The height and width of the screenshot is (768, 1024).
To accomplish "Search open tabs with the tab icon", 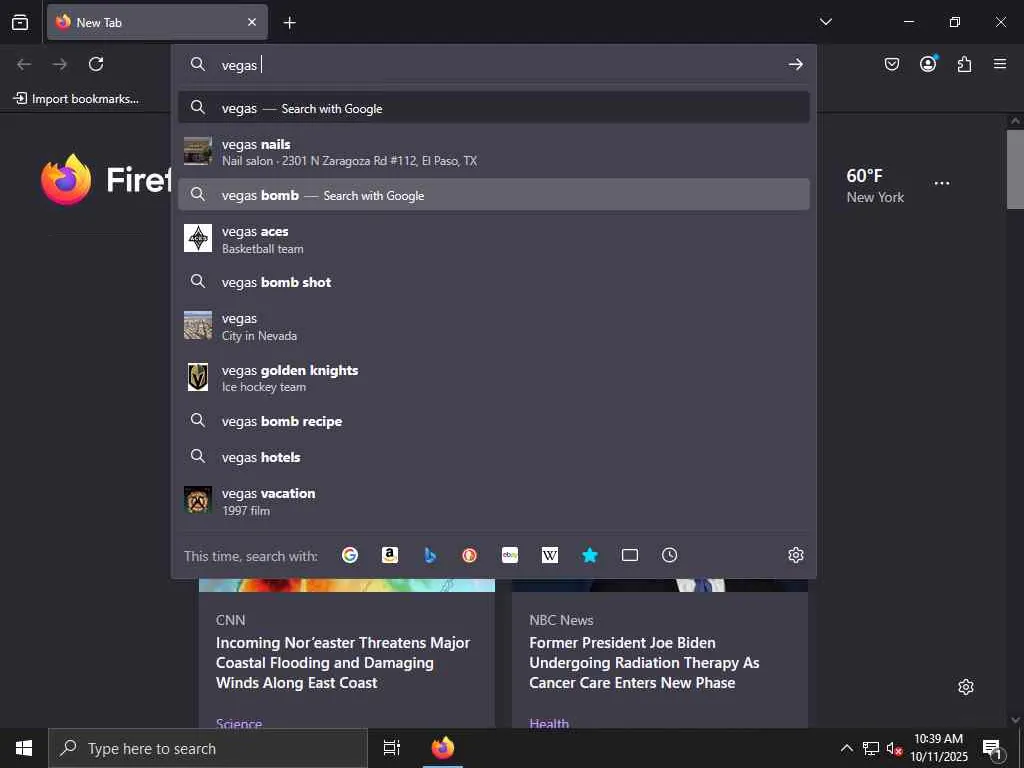I will [x=630, y=555].
